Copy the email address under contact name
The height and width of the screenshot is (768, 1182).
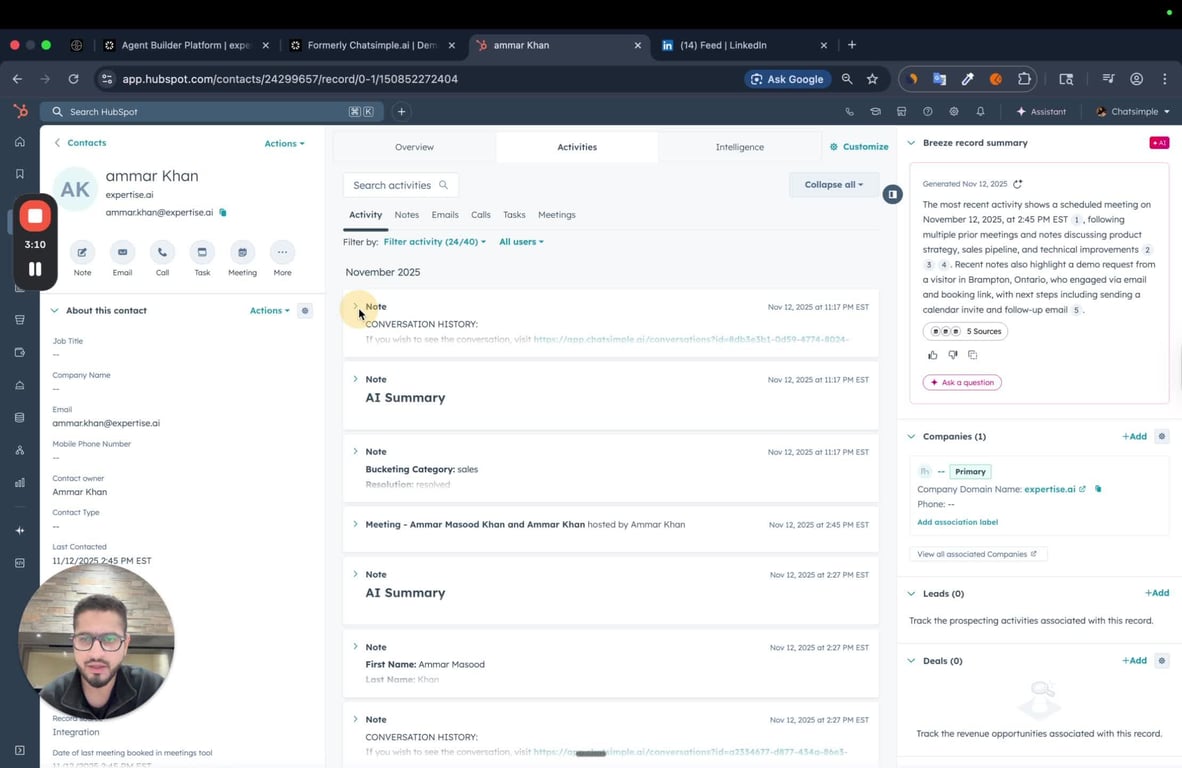point(222,213)
